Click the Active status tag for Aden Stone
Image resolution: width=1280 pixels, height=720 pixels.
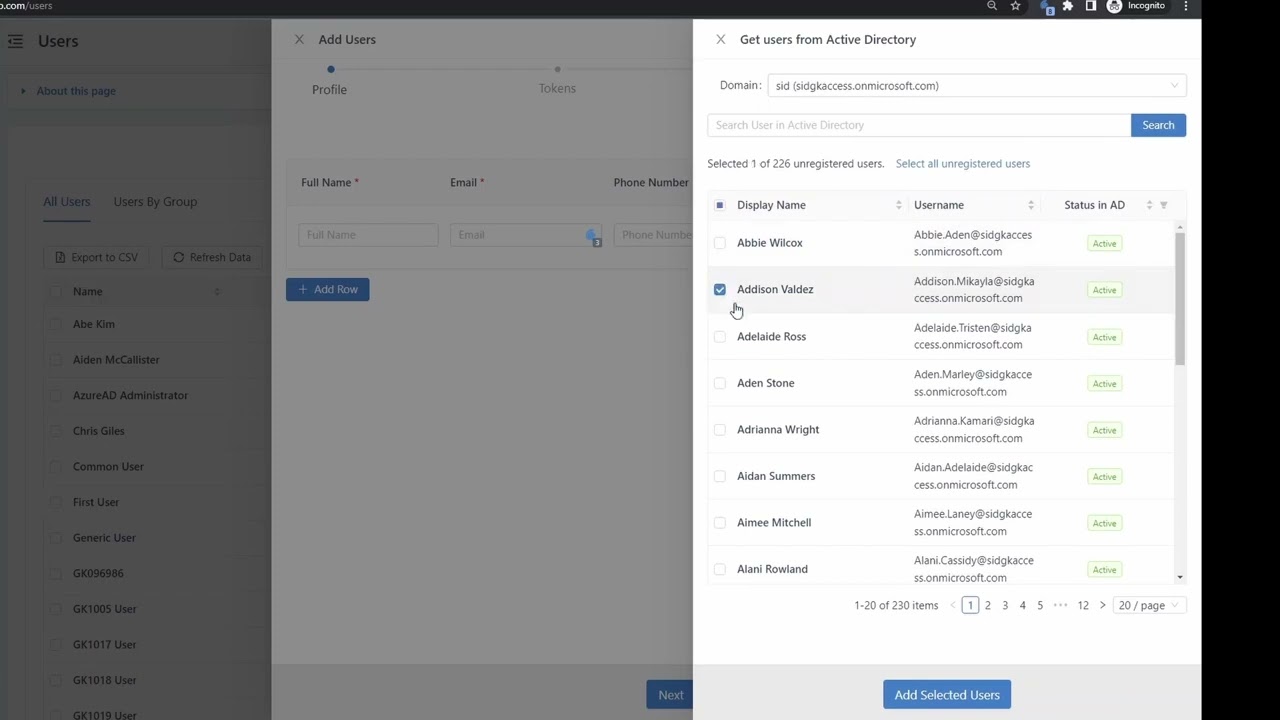[1104, 384]
